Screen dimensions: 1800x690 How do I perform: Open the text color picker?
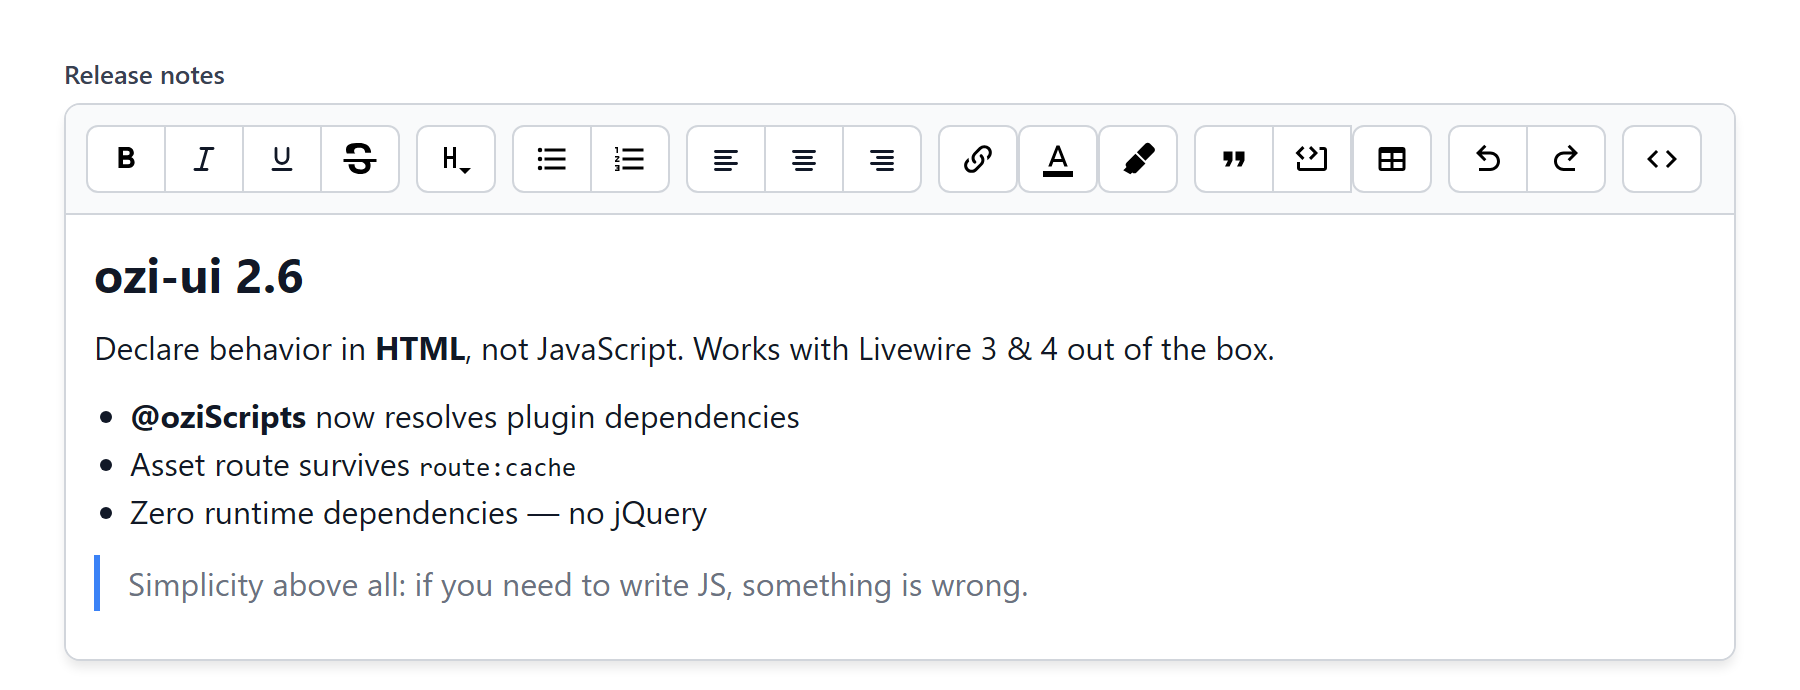click(1058, 159)
